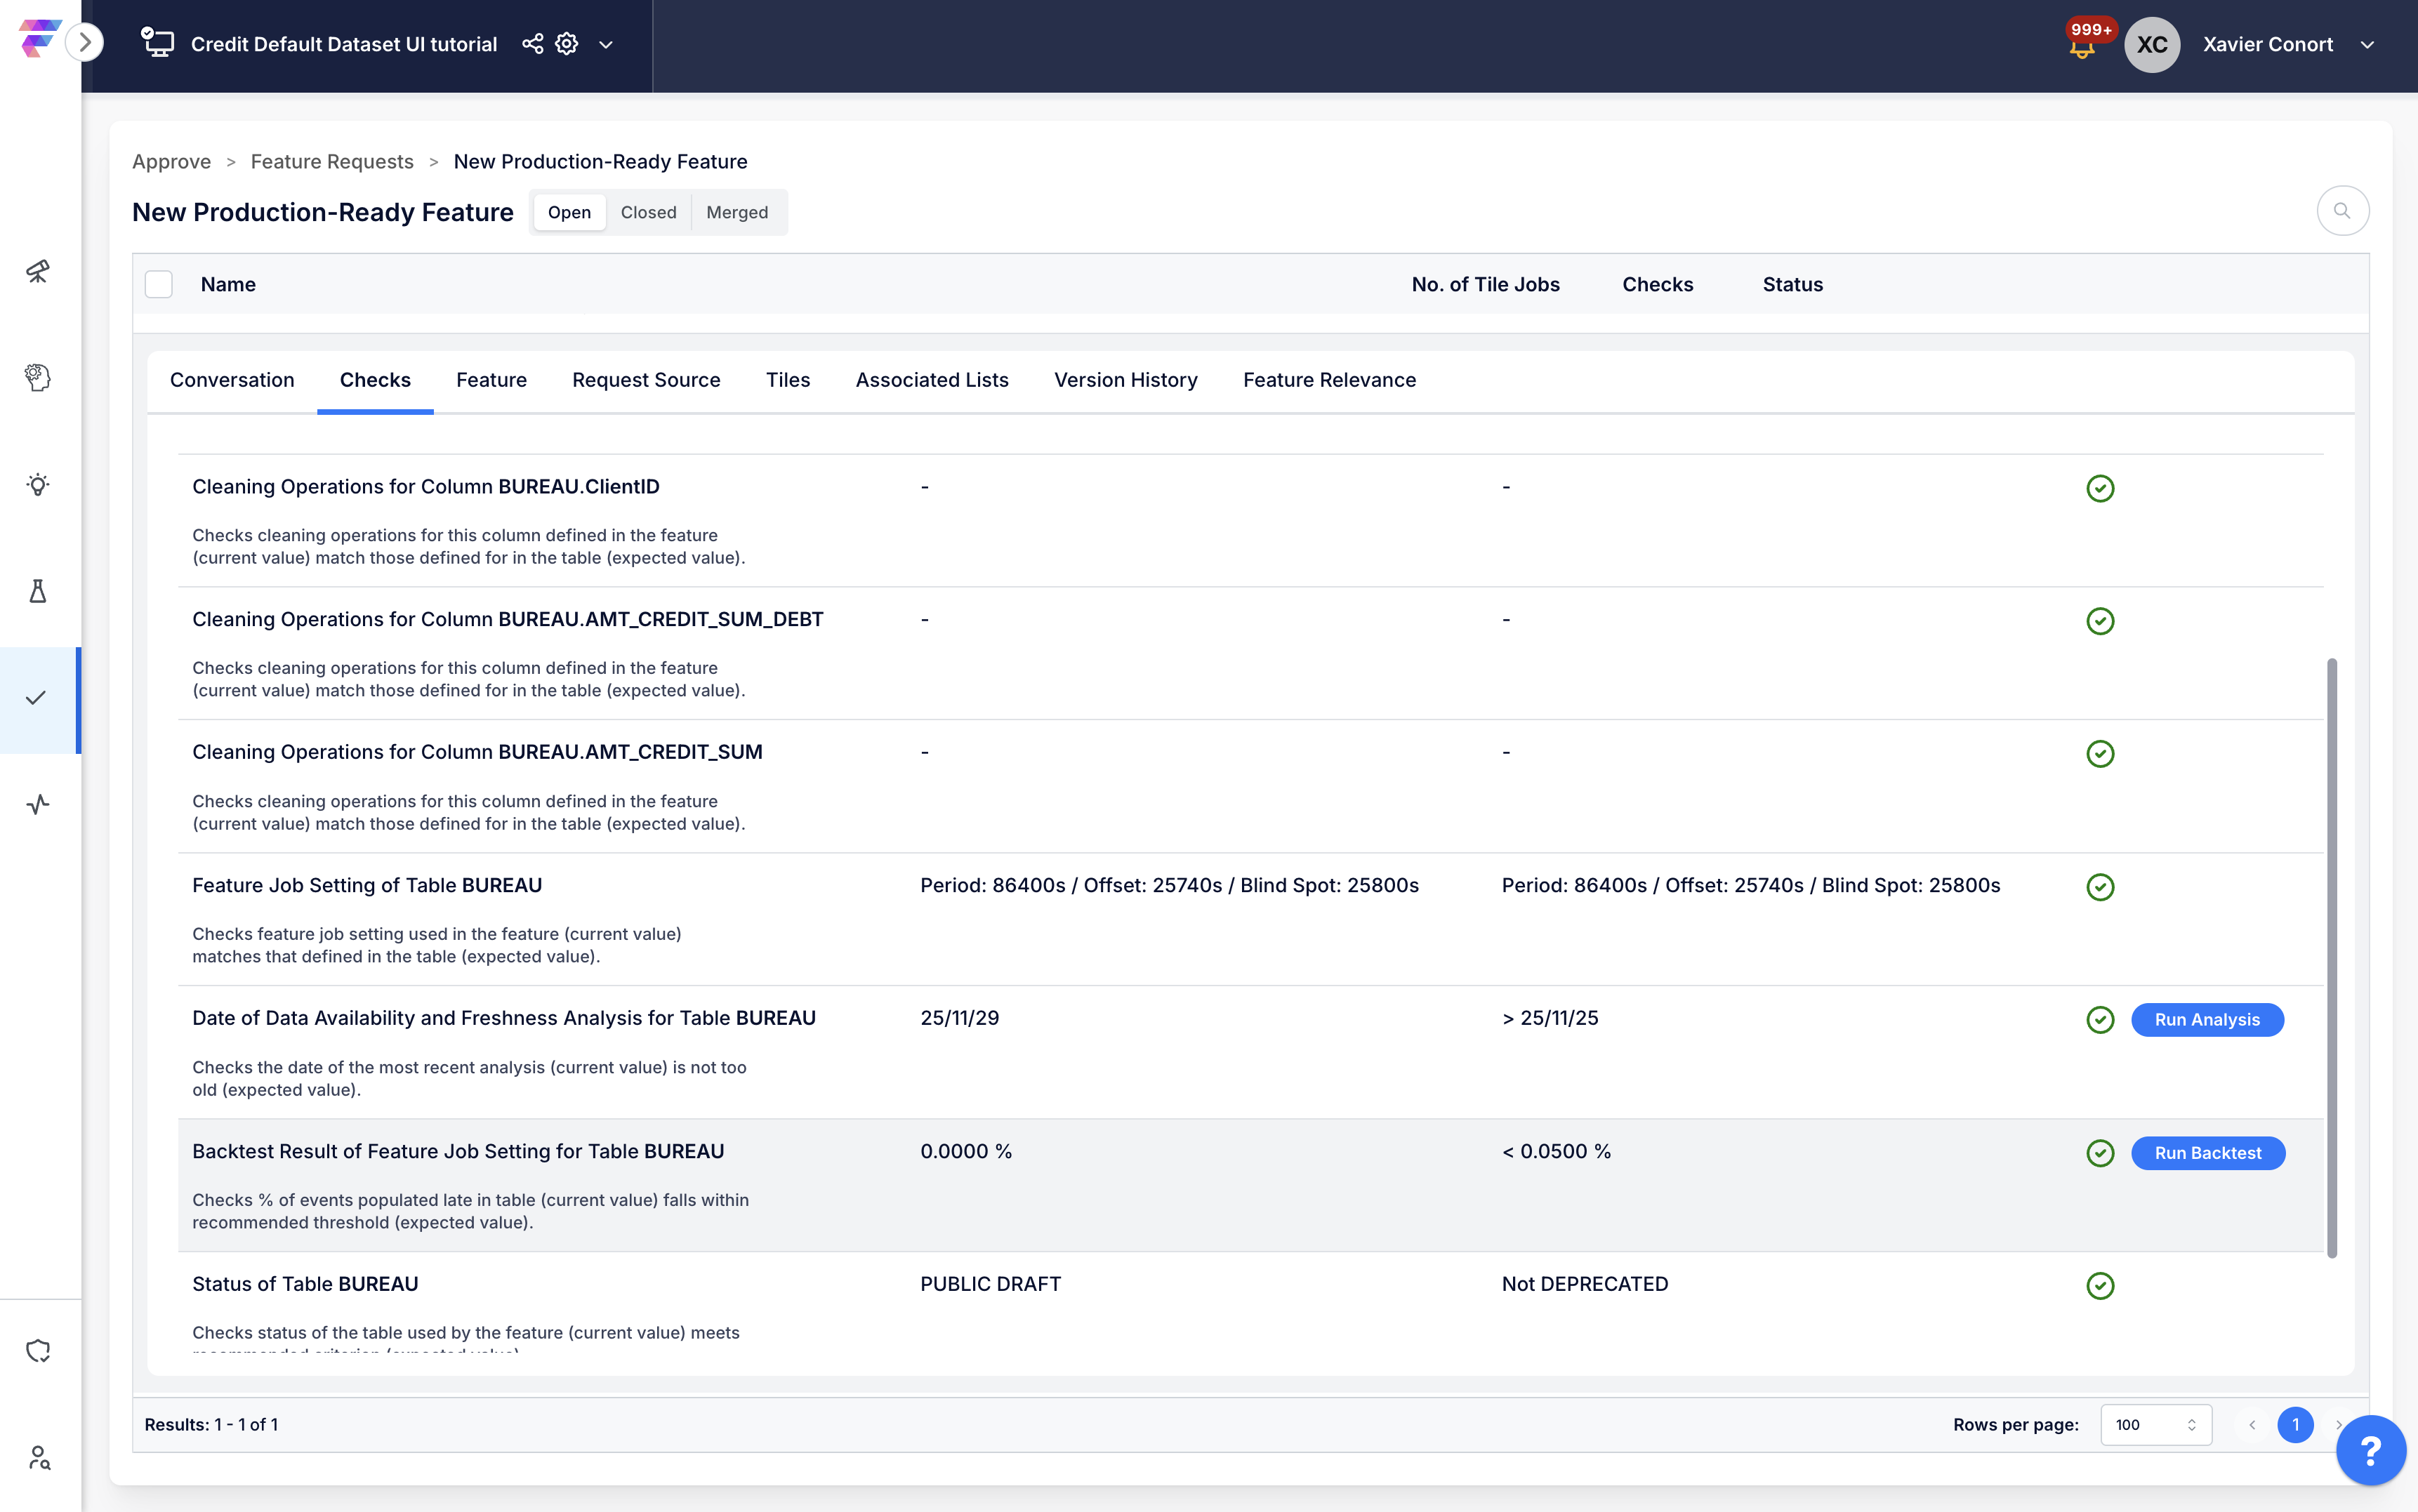Click the lightbulb icon in sidebar
Image resolution: width=2418 pixels, height=1512 pixels.
38,485
